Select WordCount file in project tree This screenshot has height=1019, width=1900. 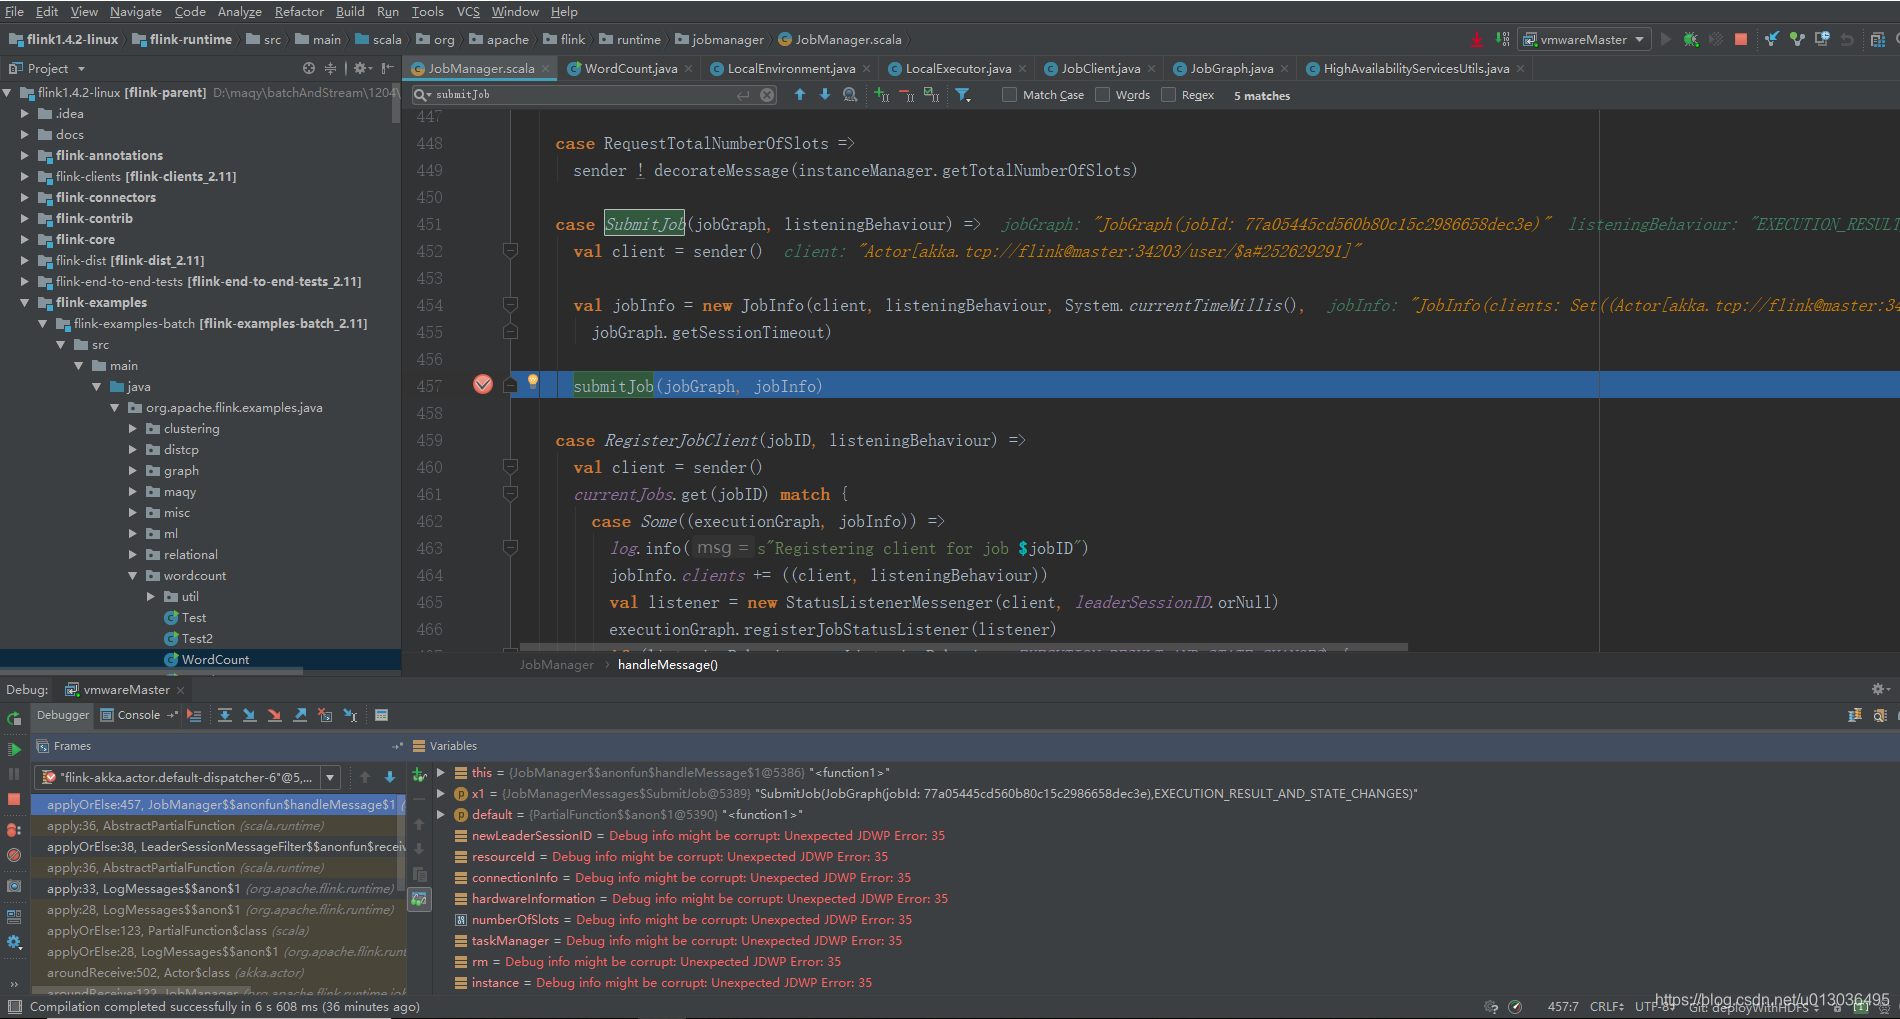pyautogui.click(x=207, y=659)
